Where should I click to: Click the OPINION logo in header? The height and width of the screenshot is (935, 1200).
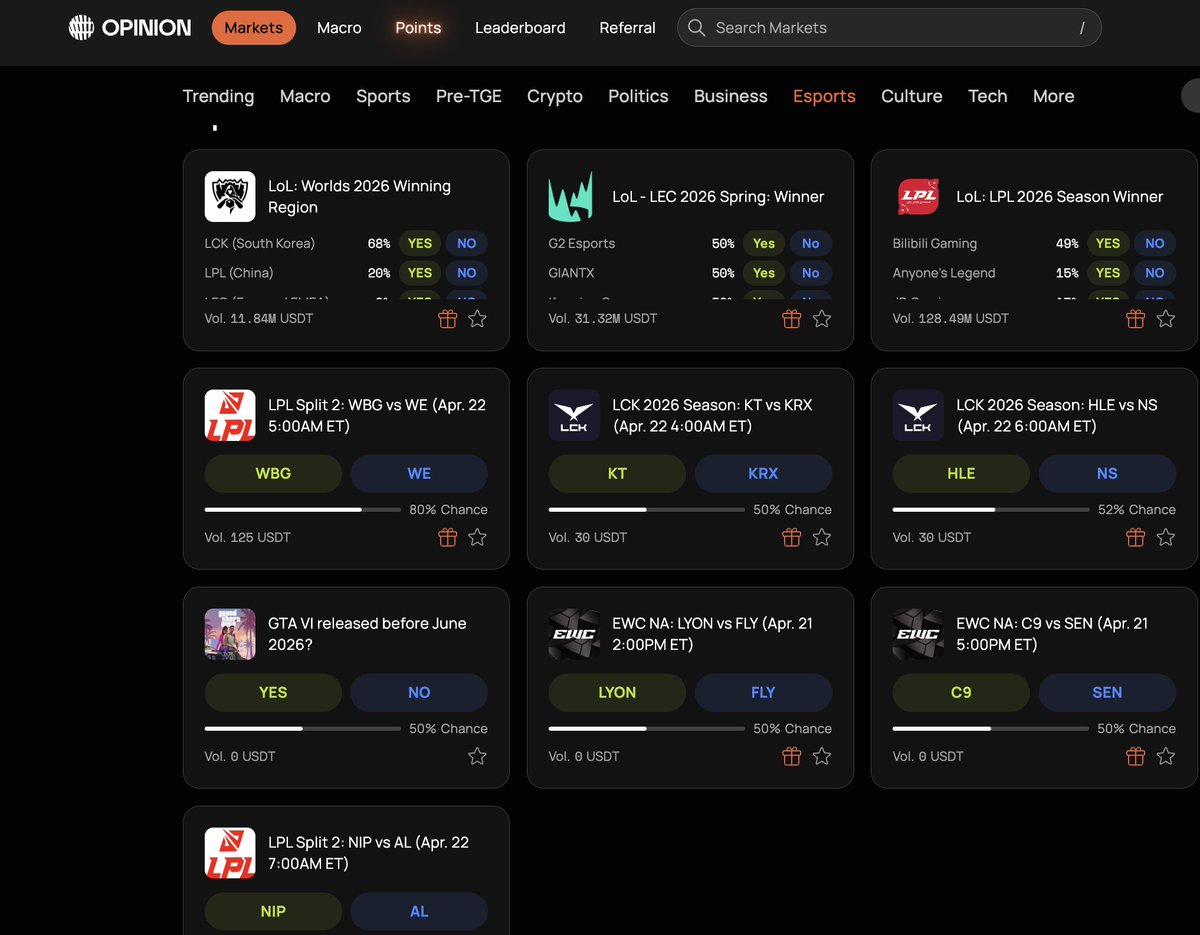pos(129,28)
